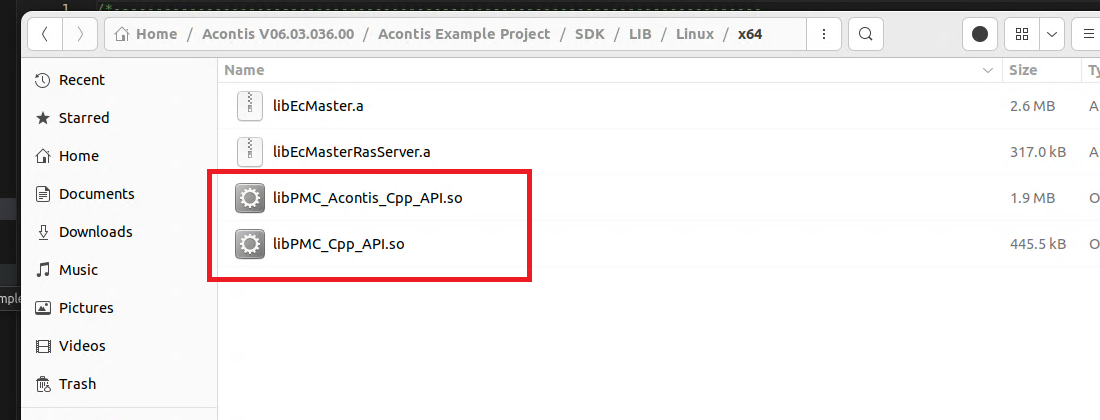1100x420 pixels.
Task: Click the libPMC_Acontis_Cpp_API.so gear icon
Action: (x=249, y=198)
